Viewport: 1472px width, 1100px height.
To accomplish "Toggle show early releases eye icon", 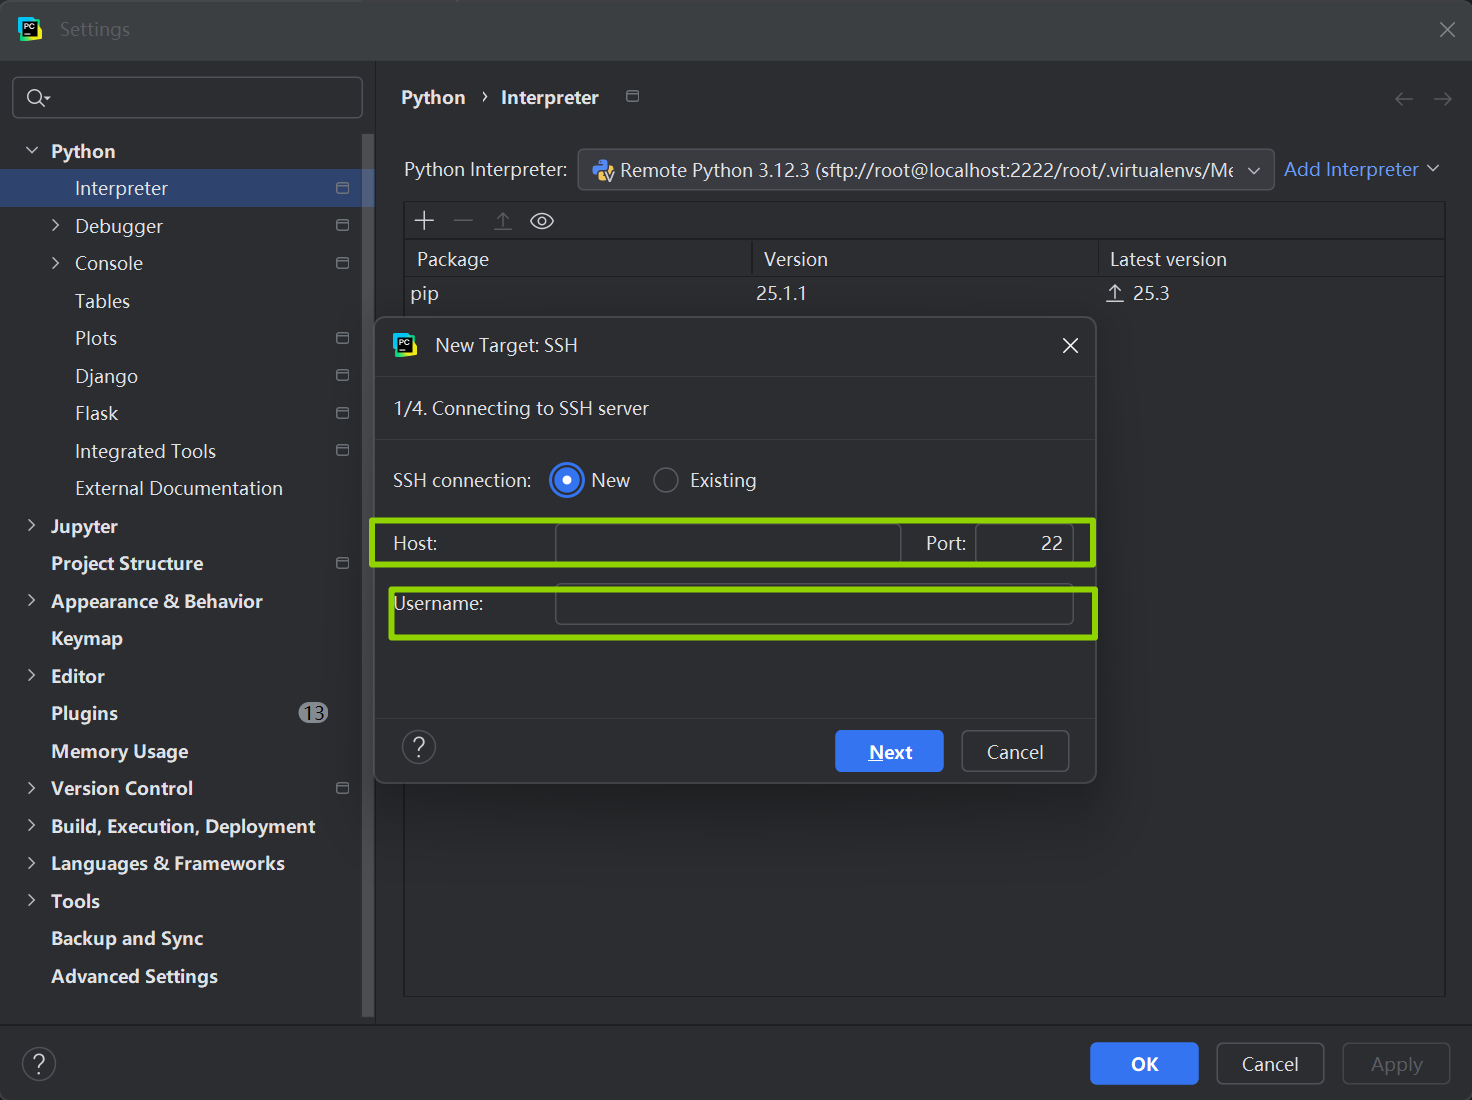I will point(542,221).
